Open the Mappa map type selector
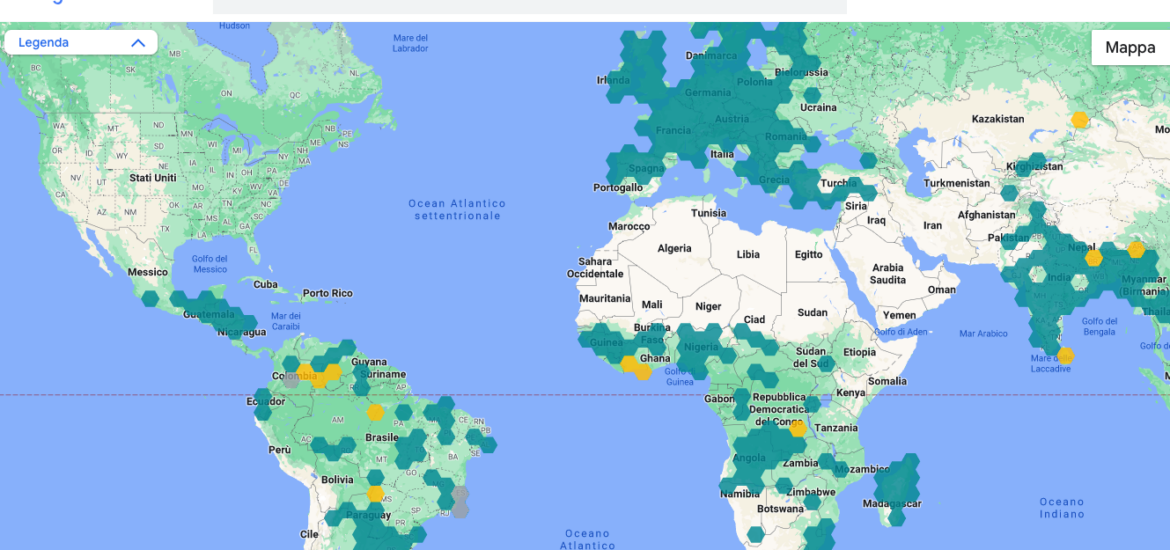The width and height of the screenshot is (1170, 550). (x=1130, y=47)
